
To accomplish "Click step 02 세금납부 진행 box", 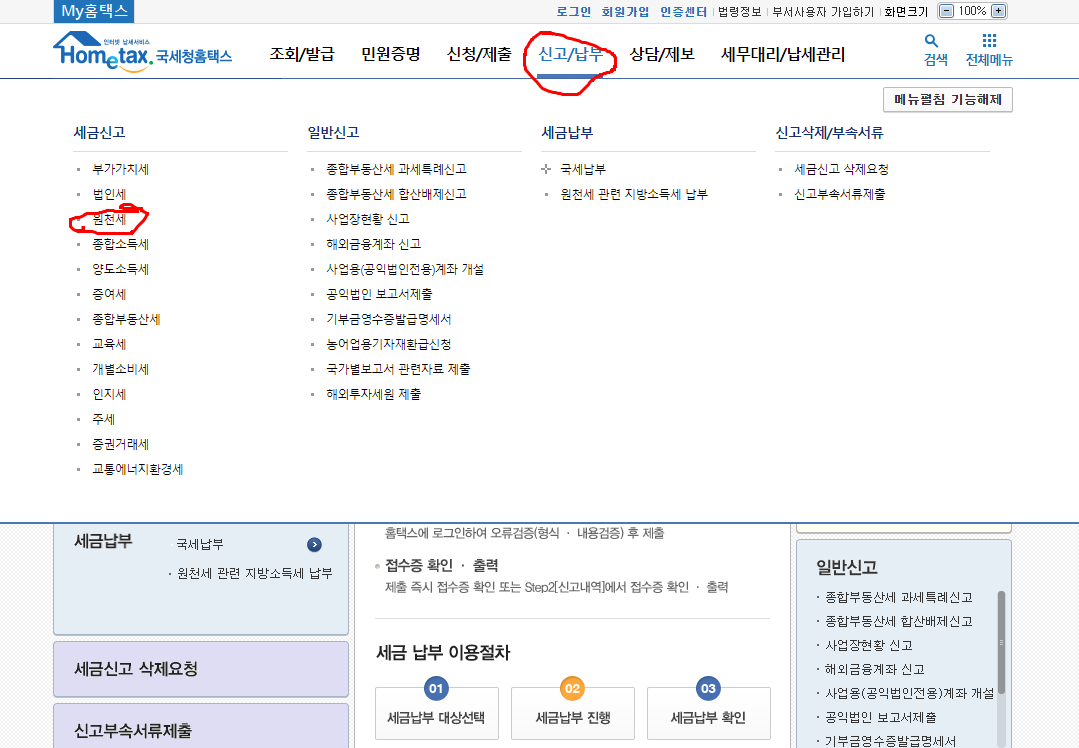I will tap(573, 713).
